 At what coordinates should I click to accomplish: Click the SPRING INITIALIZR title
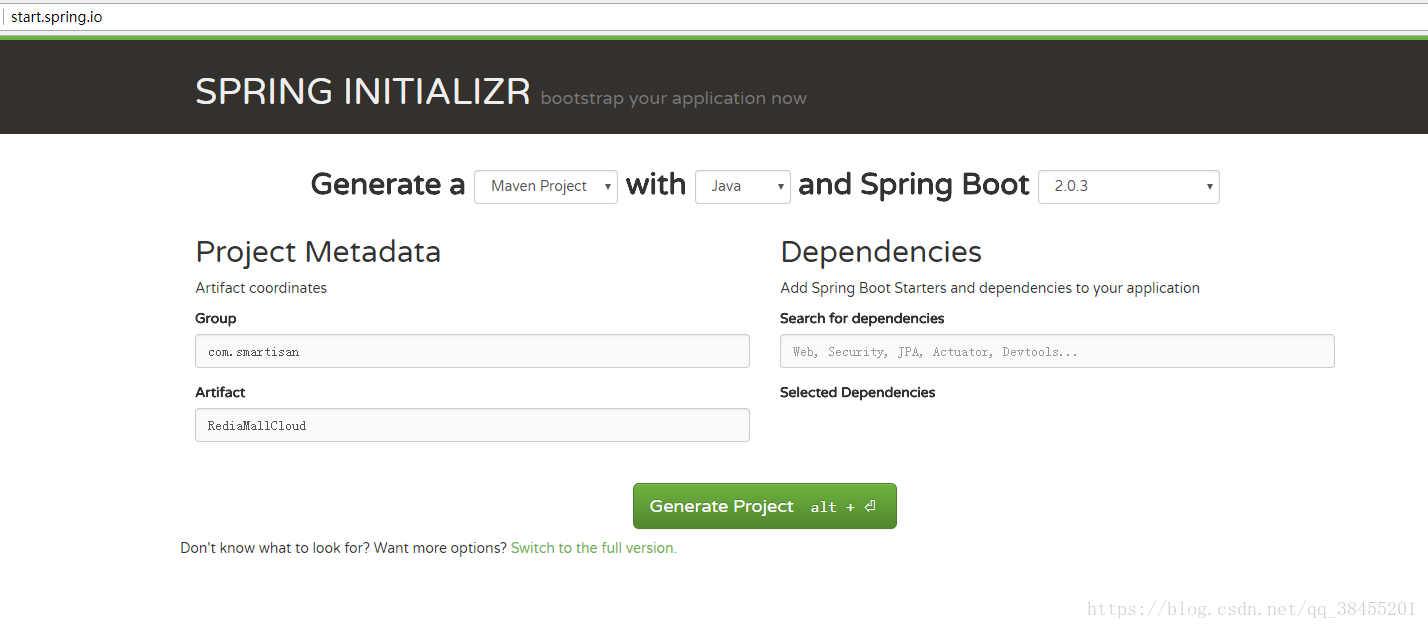click(362, 92)
